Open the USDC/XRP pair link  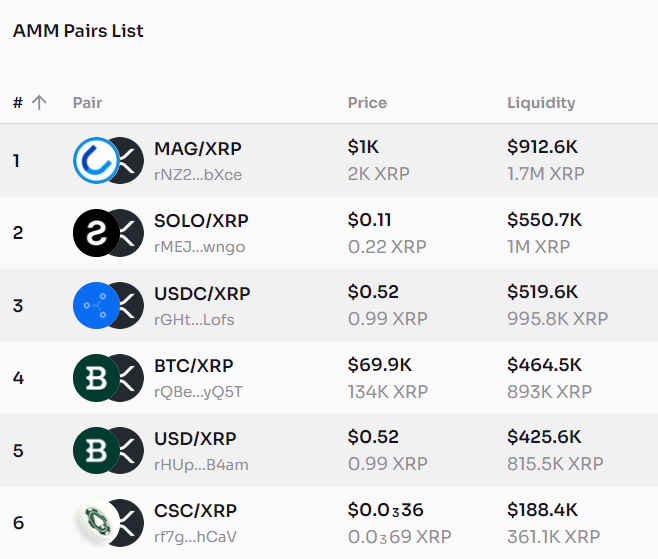[x=202, y=293]
